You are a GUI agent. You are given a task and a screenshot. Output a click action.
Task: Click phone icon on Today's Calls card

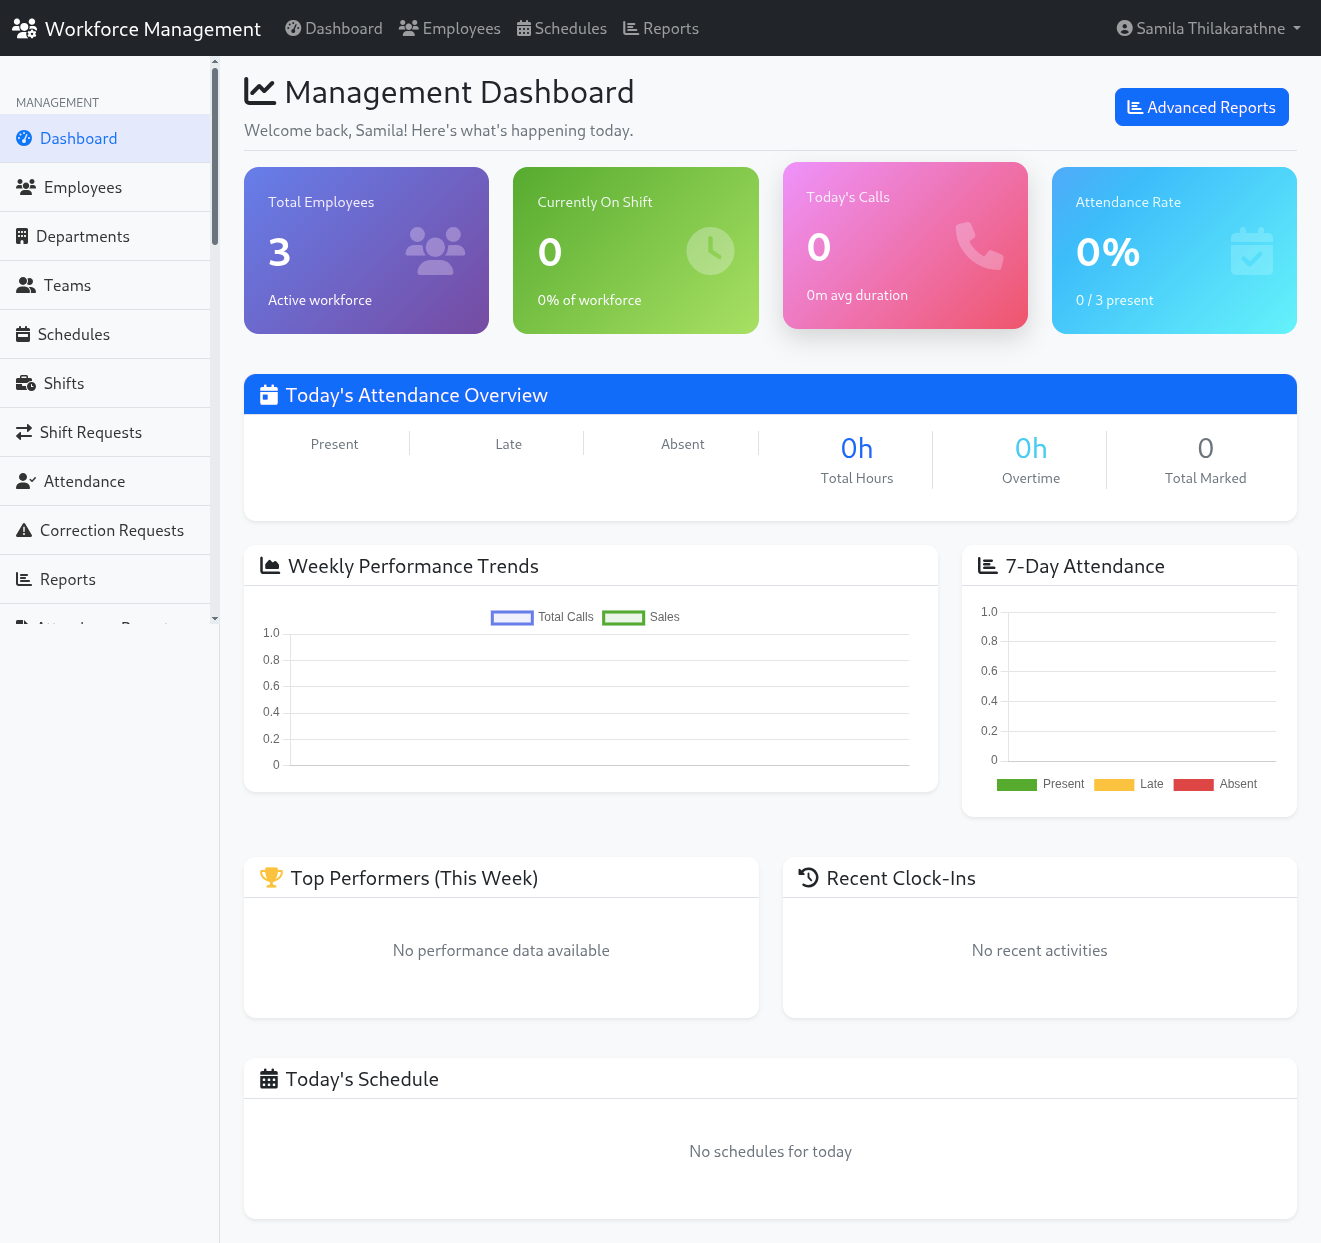978,246
